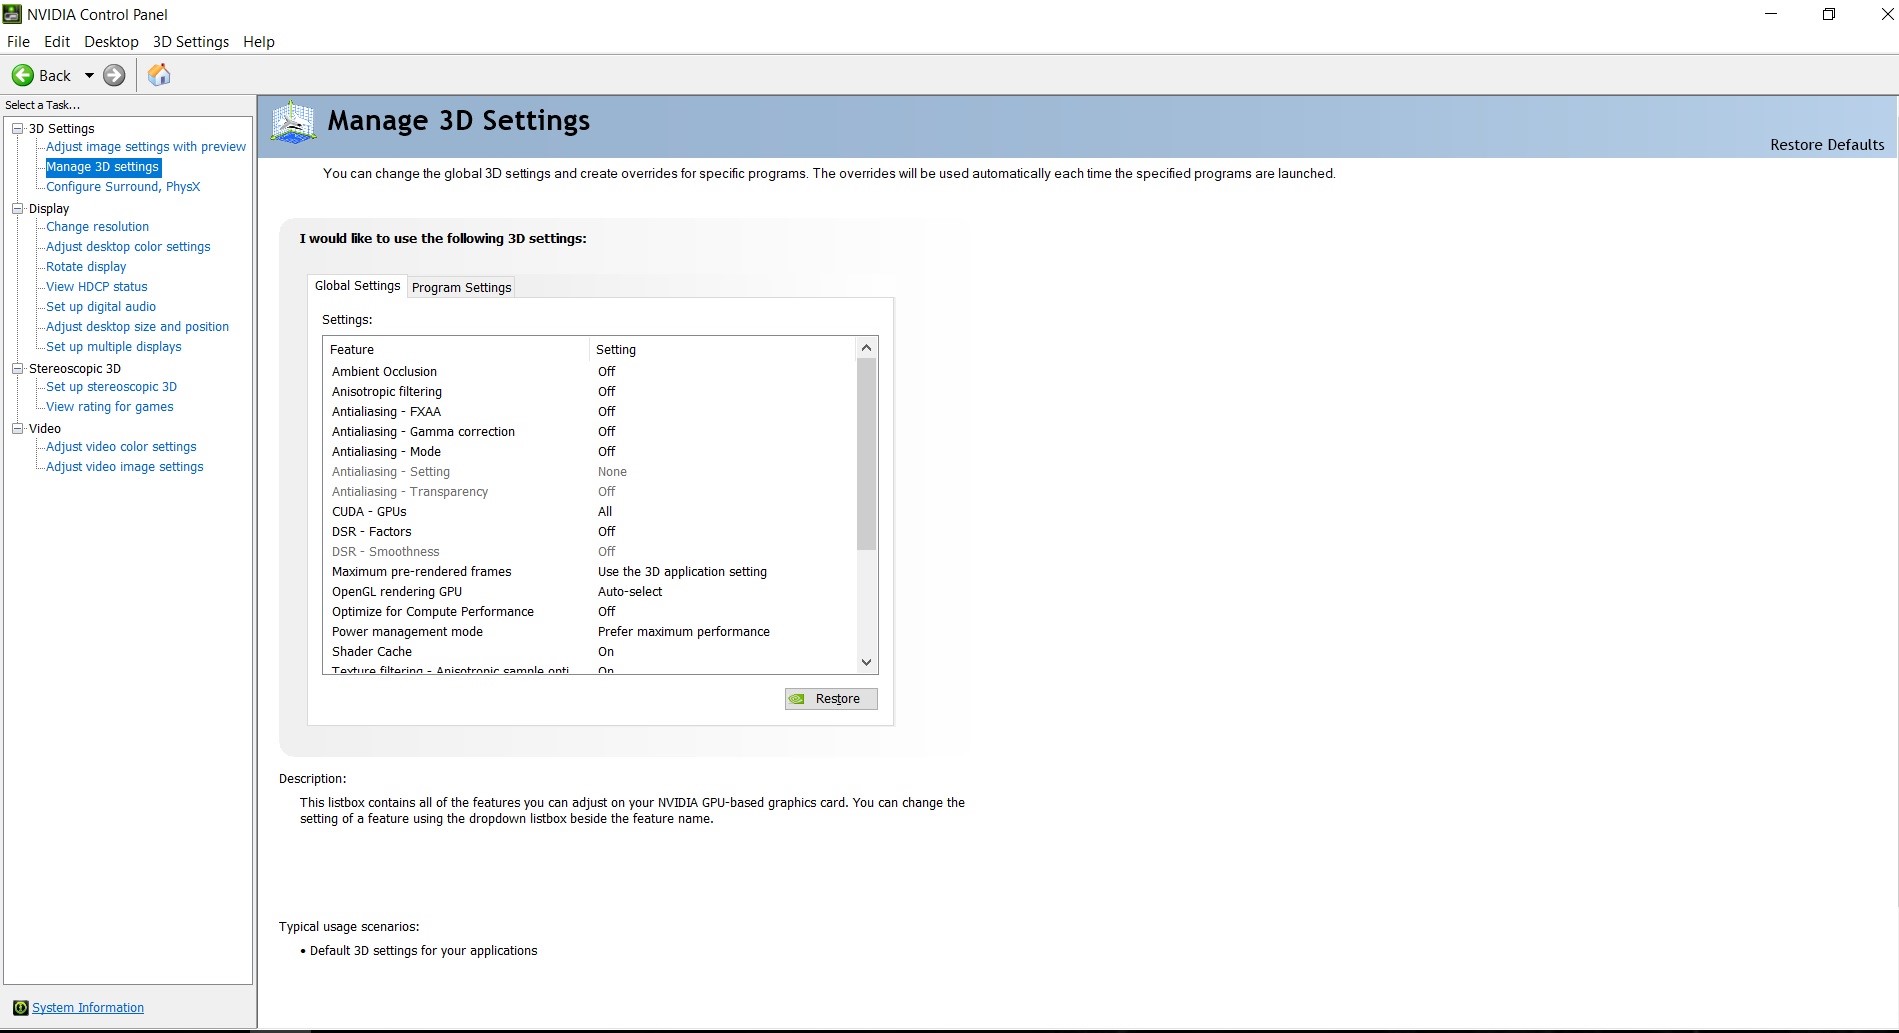Open the File menu

[18, 42]
